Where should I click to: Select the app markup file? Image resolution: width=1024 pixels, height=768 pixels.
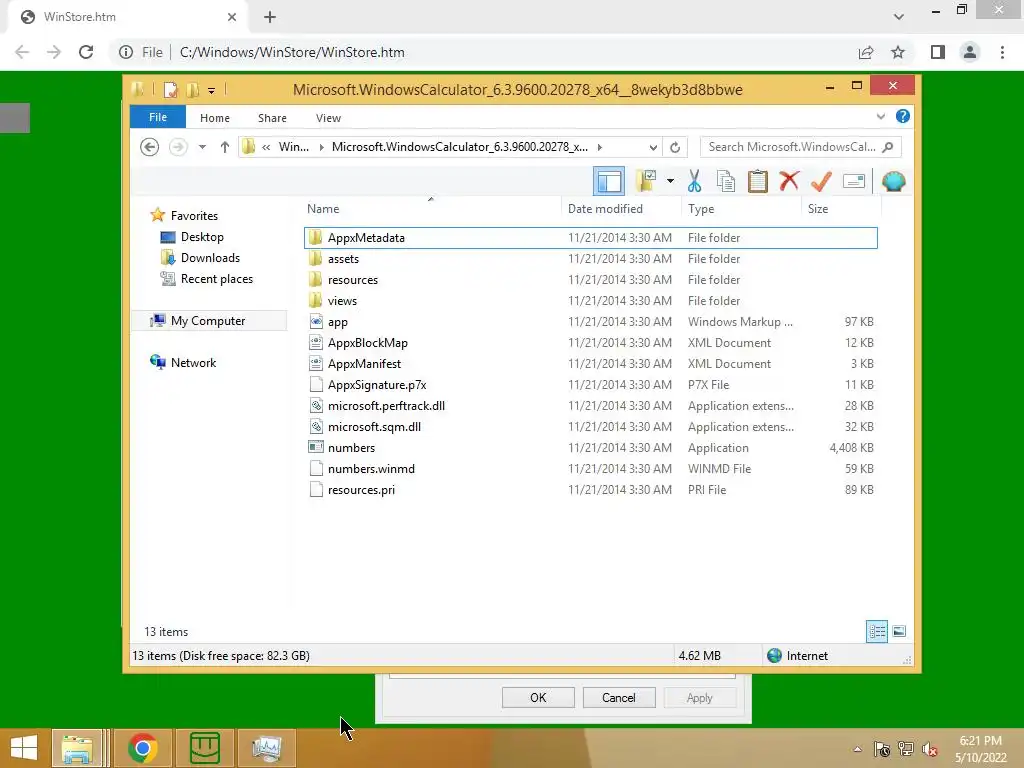coord(590,321)
